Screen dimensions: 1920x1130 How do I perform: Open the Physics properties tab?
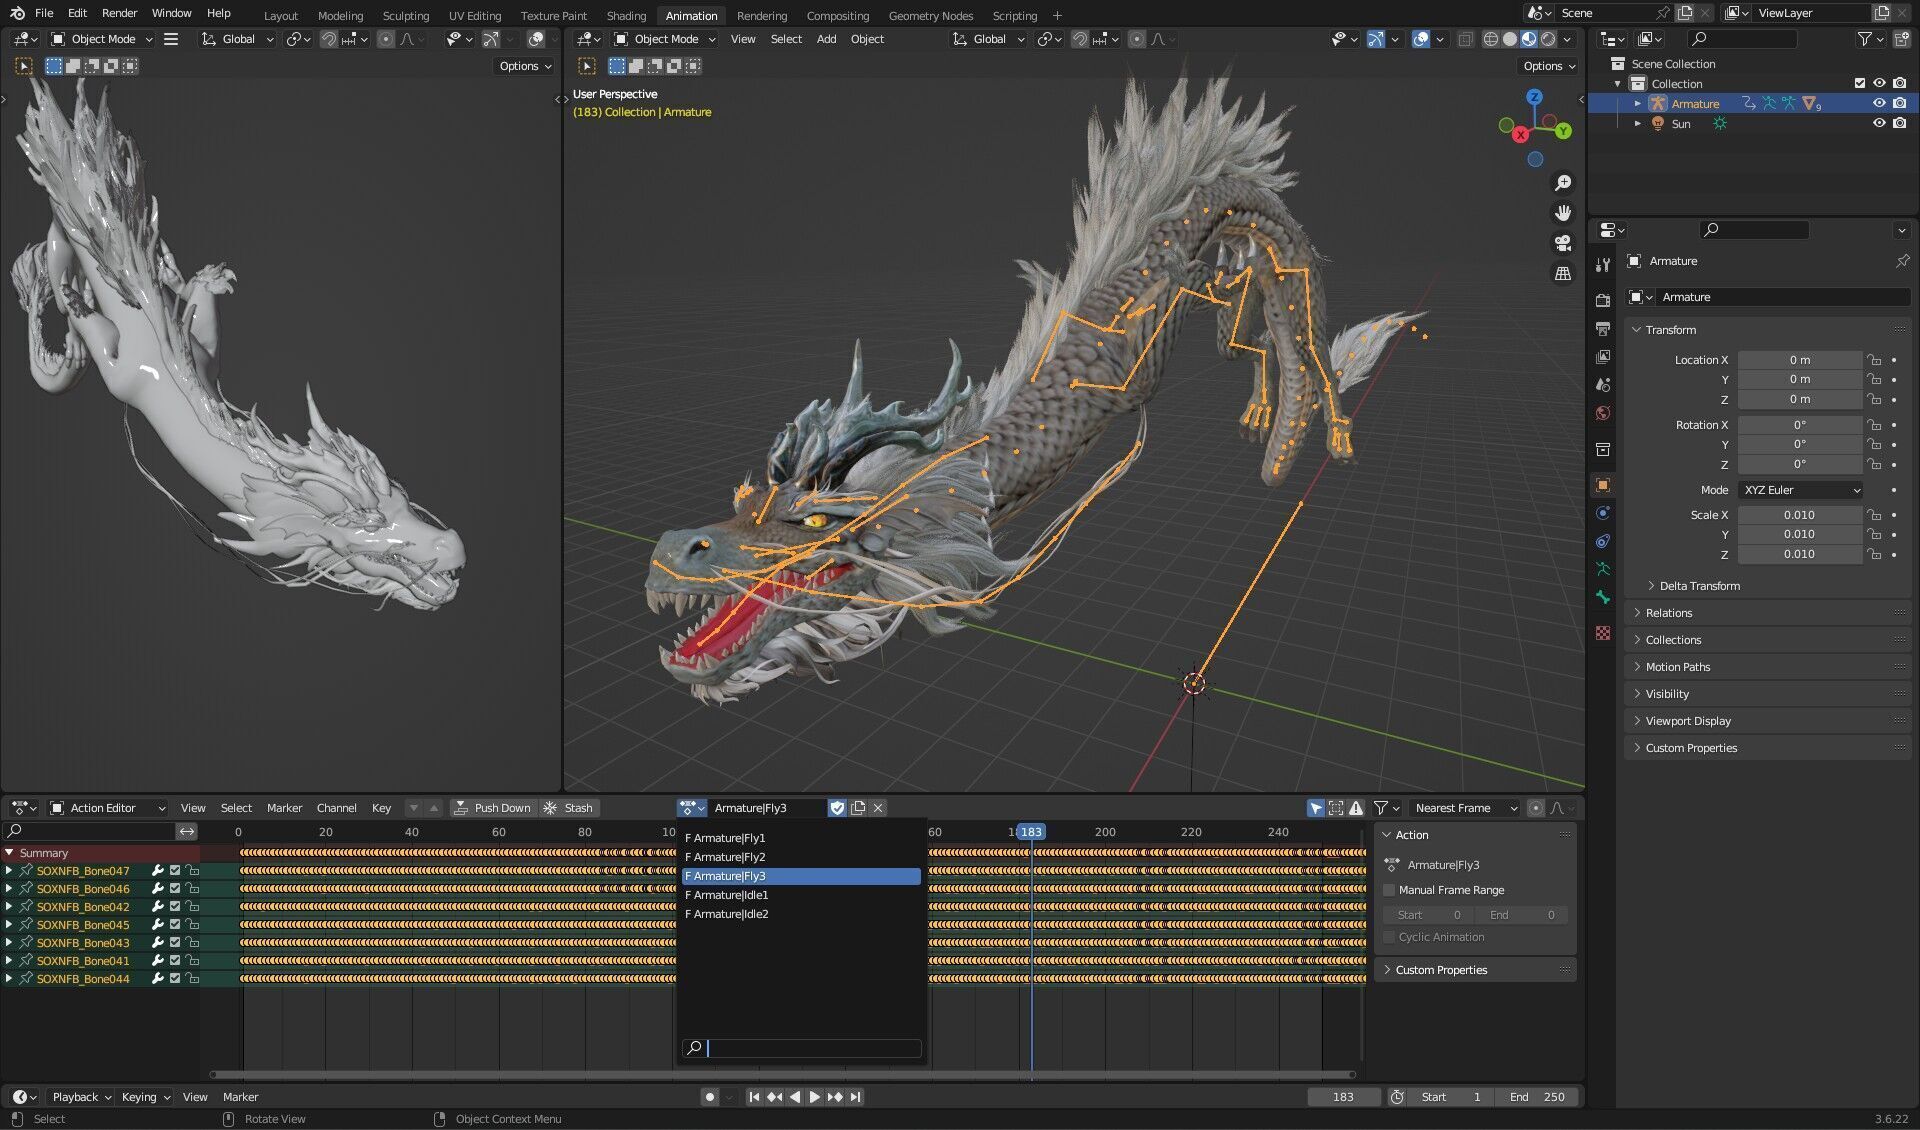click(1603, 513)
